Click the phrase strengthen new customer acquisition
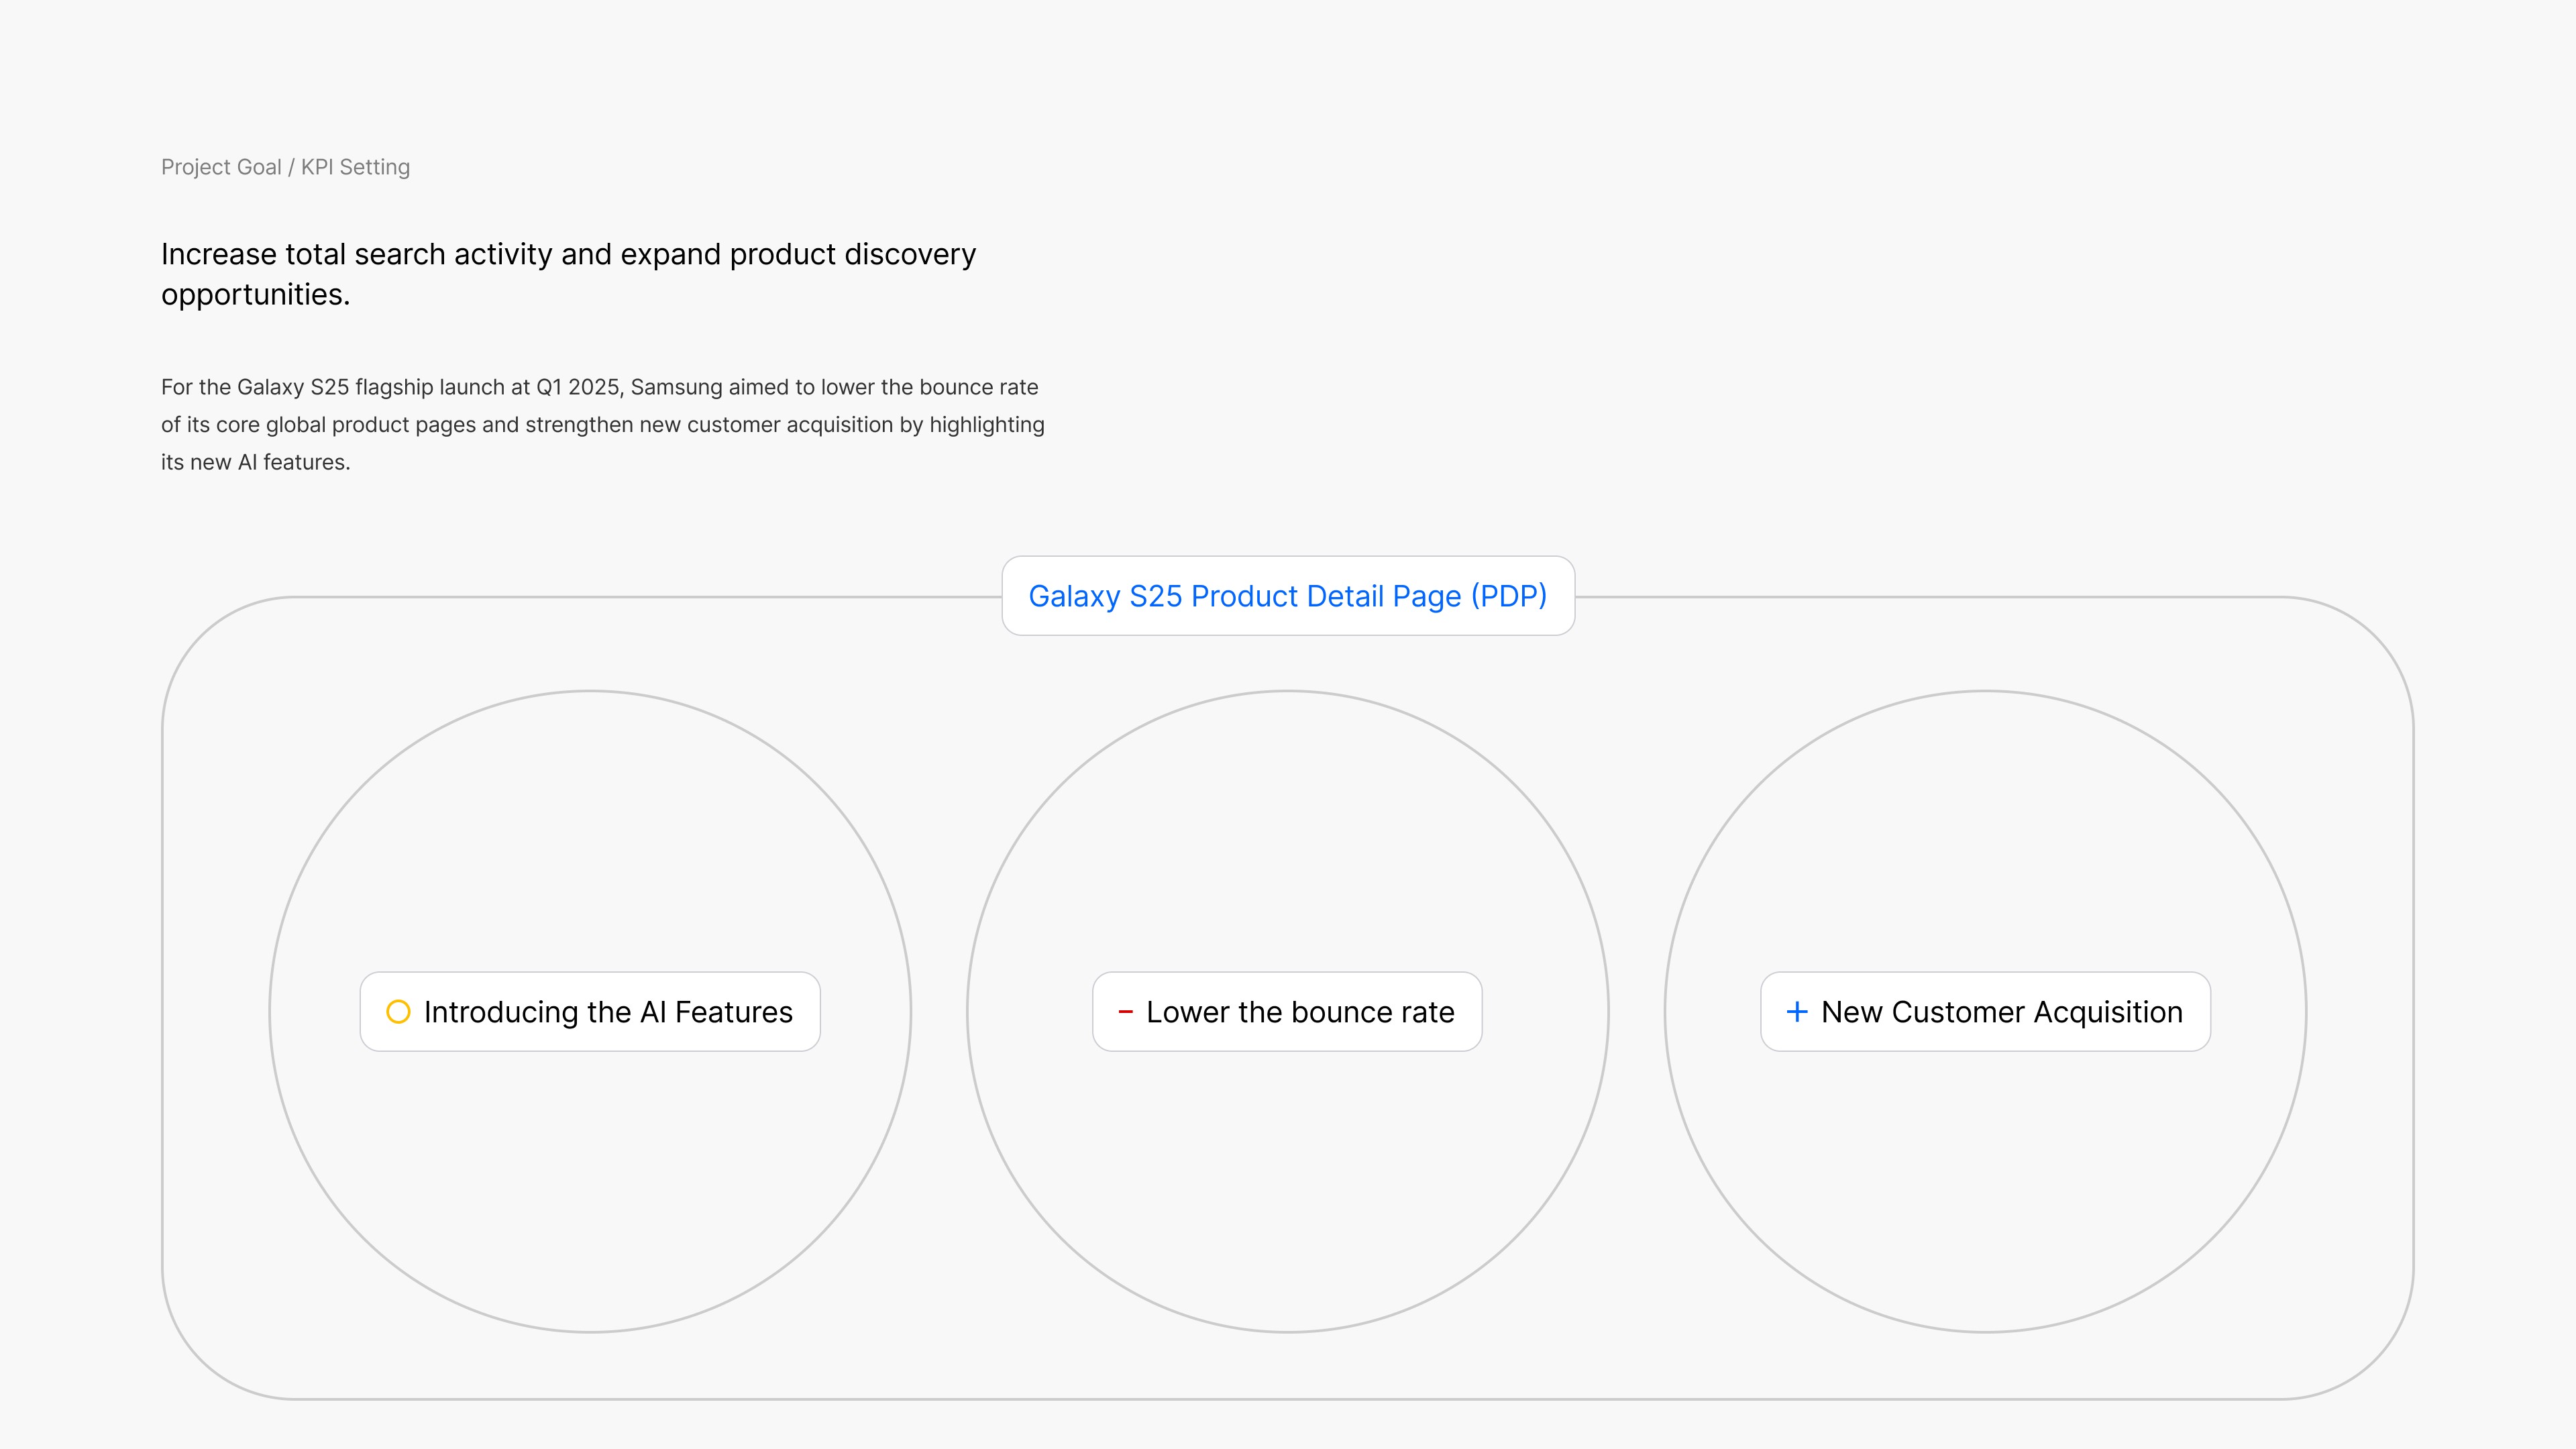 point(709,425)
